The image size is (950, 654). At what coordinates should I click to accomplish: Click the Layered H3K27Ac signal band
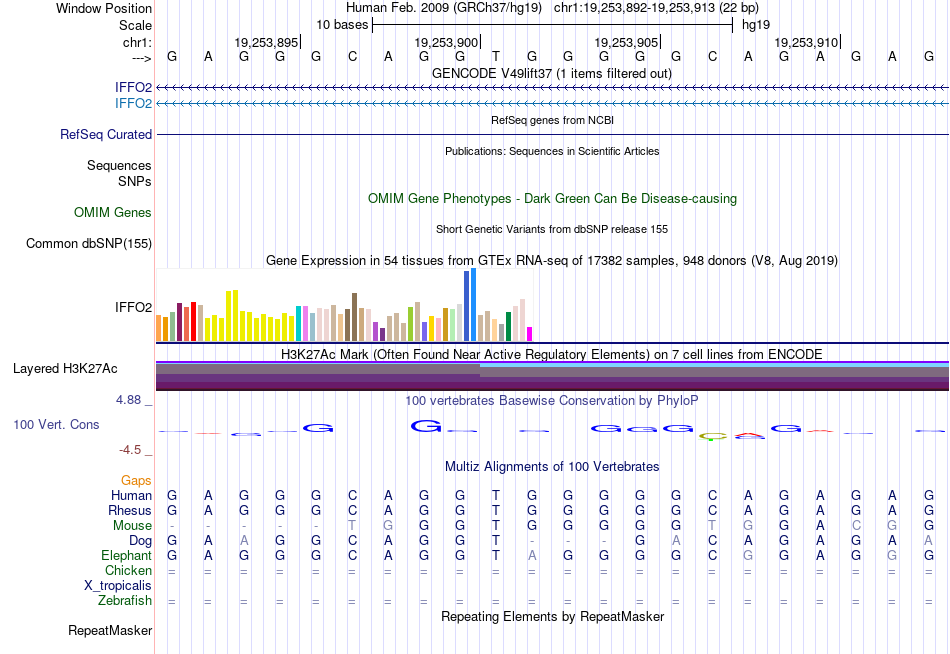pos(552,375)
